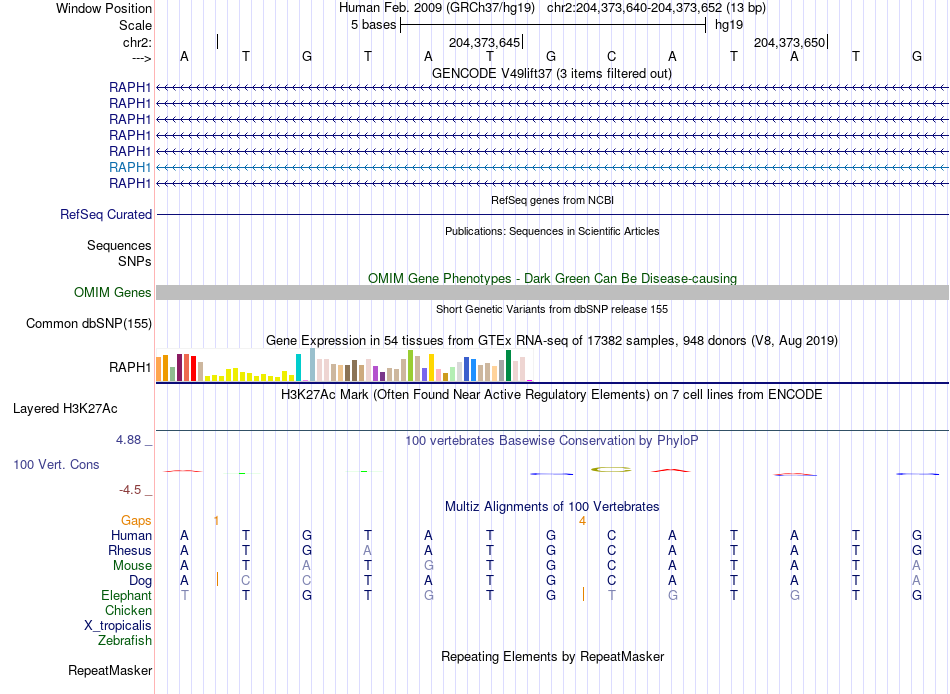Click the RAPH1 label beside GTEx bar chart
Image resolution: width=950 pixels, height=694 pixels.
pyautogui.click(x=130, y=367)
